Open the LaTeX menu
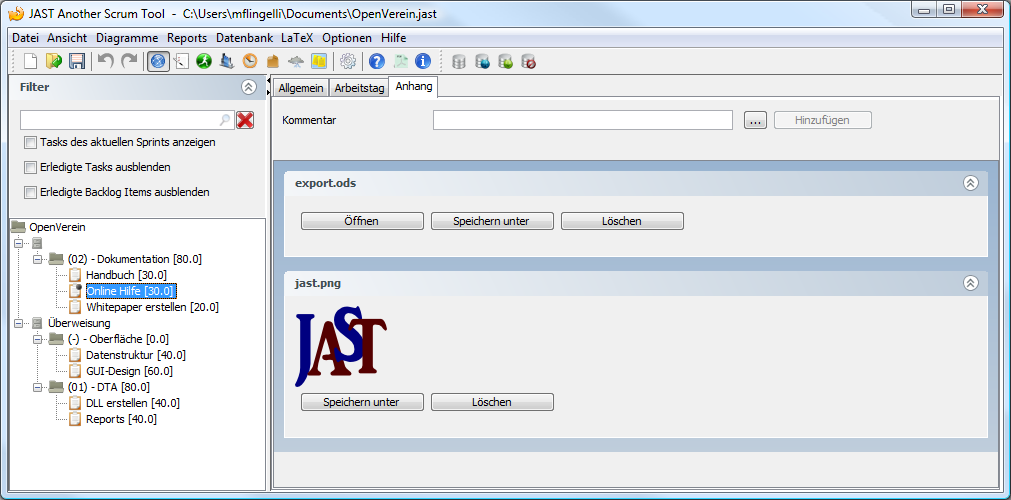1011x500 pixels. [297, 37]
